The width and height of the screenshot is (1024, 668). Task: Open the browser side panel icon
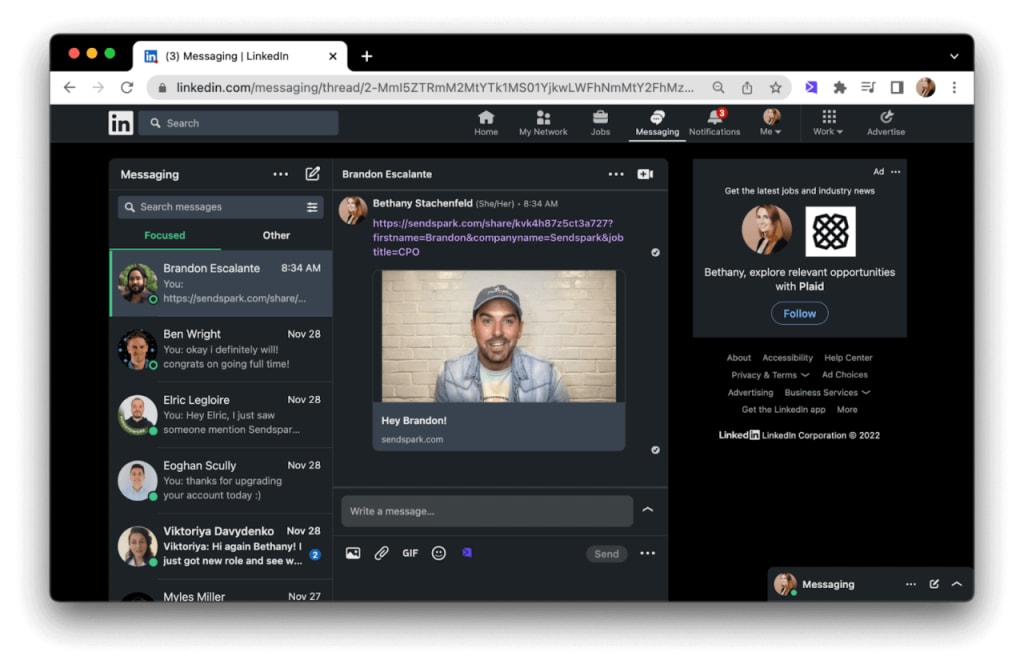point(897,87)
